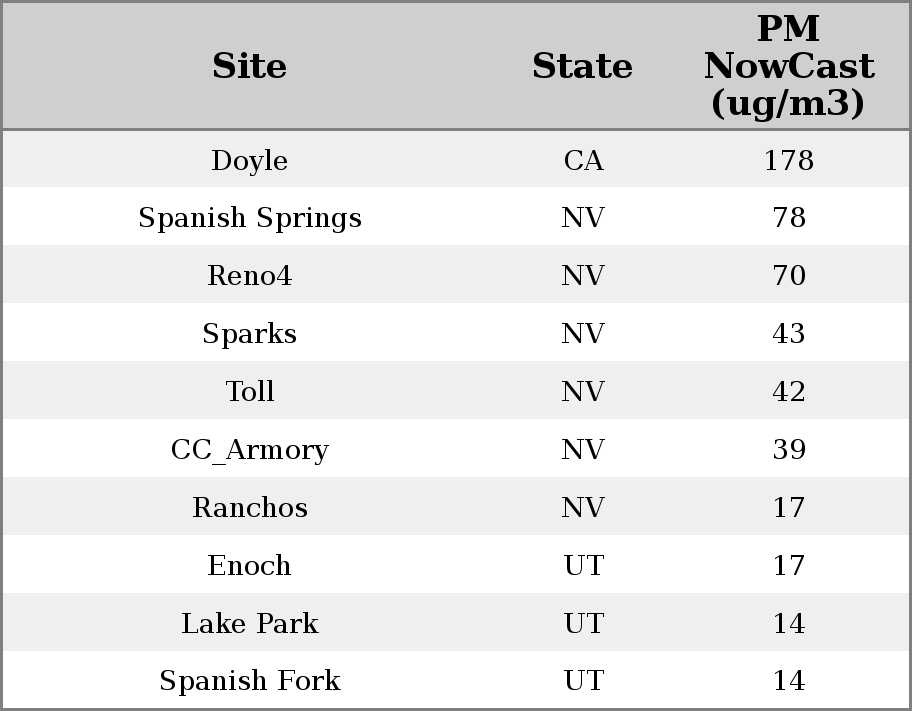The width and height of the screenshot is (912, 711).
Task: Select the CC_Armory site cell
Action: 250,450
